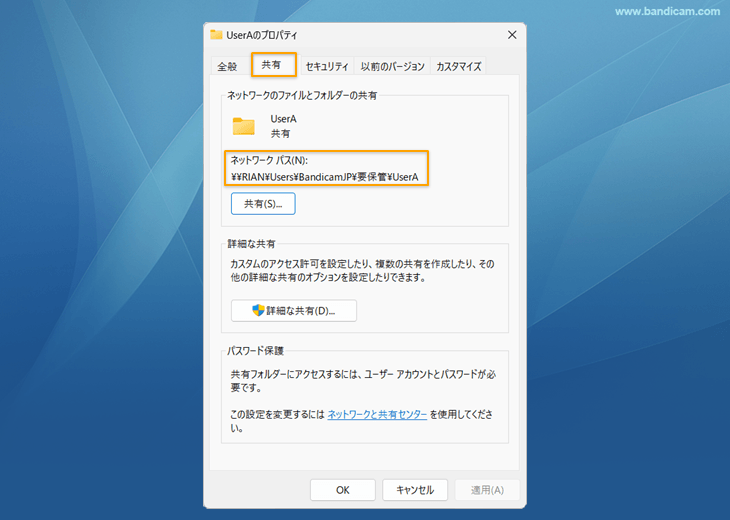Click the 共有(S)... button
730x520 pixels.
(263, 203)
